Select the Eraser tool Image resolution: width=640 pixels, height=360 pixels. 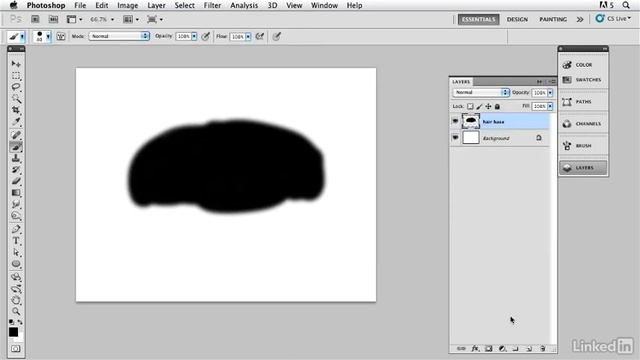[16, 181]
